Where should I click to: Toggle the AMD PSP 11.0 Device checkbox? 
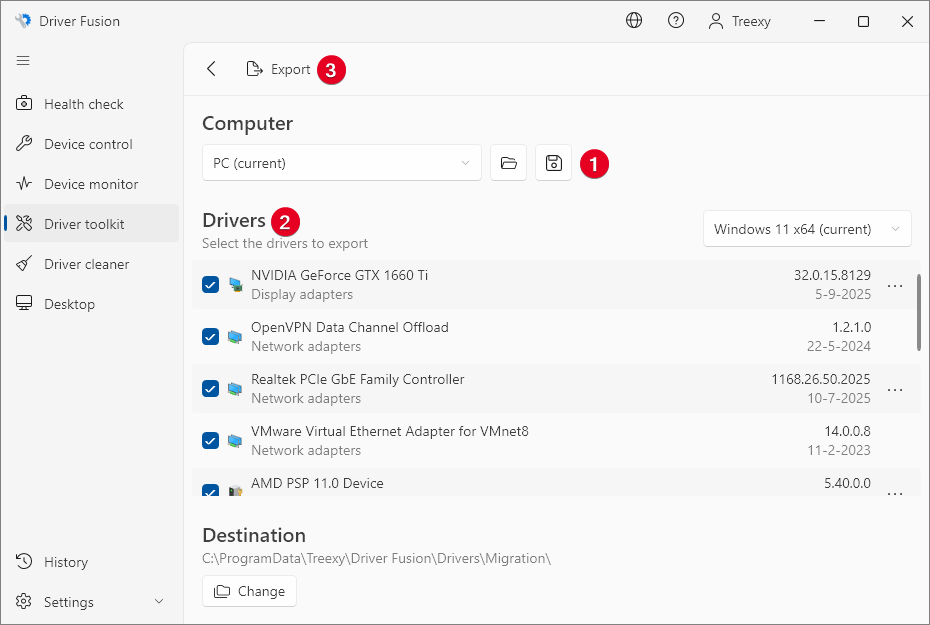click(211, 490)
